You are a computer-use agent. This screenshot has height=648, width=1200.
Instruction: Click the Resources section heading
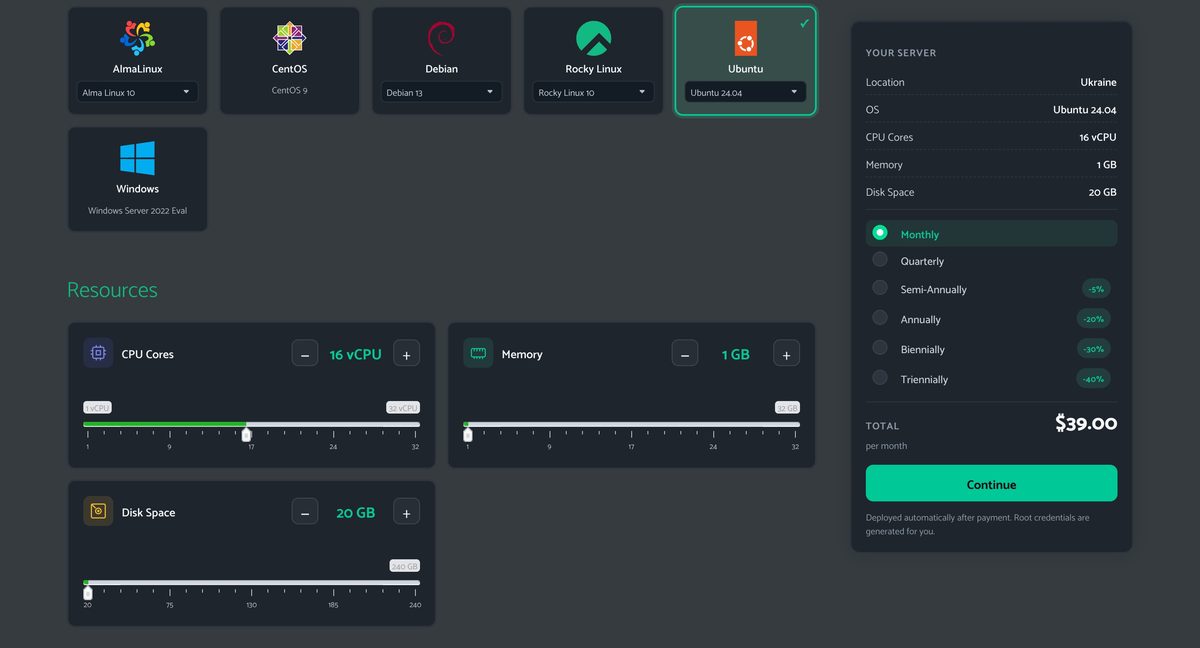click(x=112, y=290)
